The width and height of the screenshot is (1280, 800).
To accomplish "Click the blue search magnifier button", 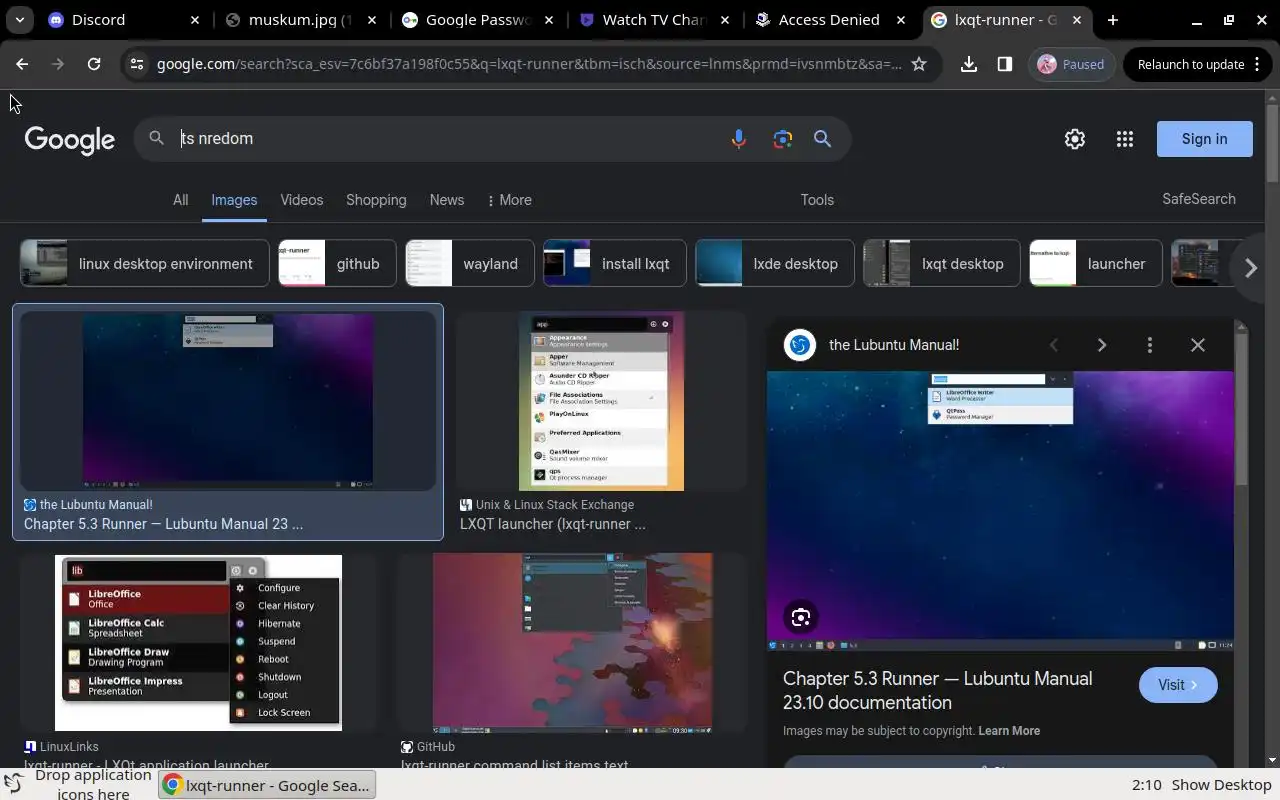I will (823, 139).
